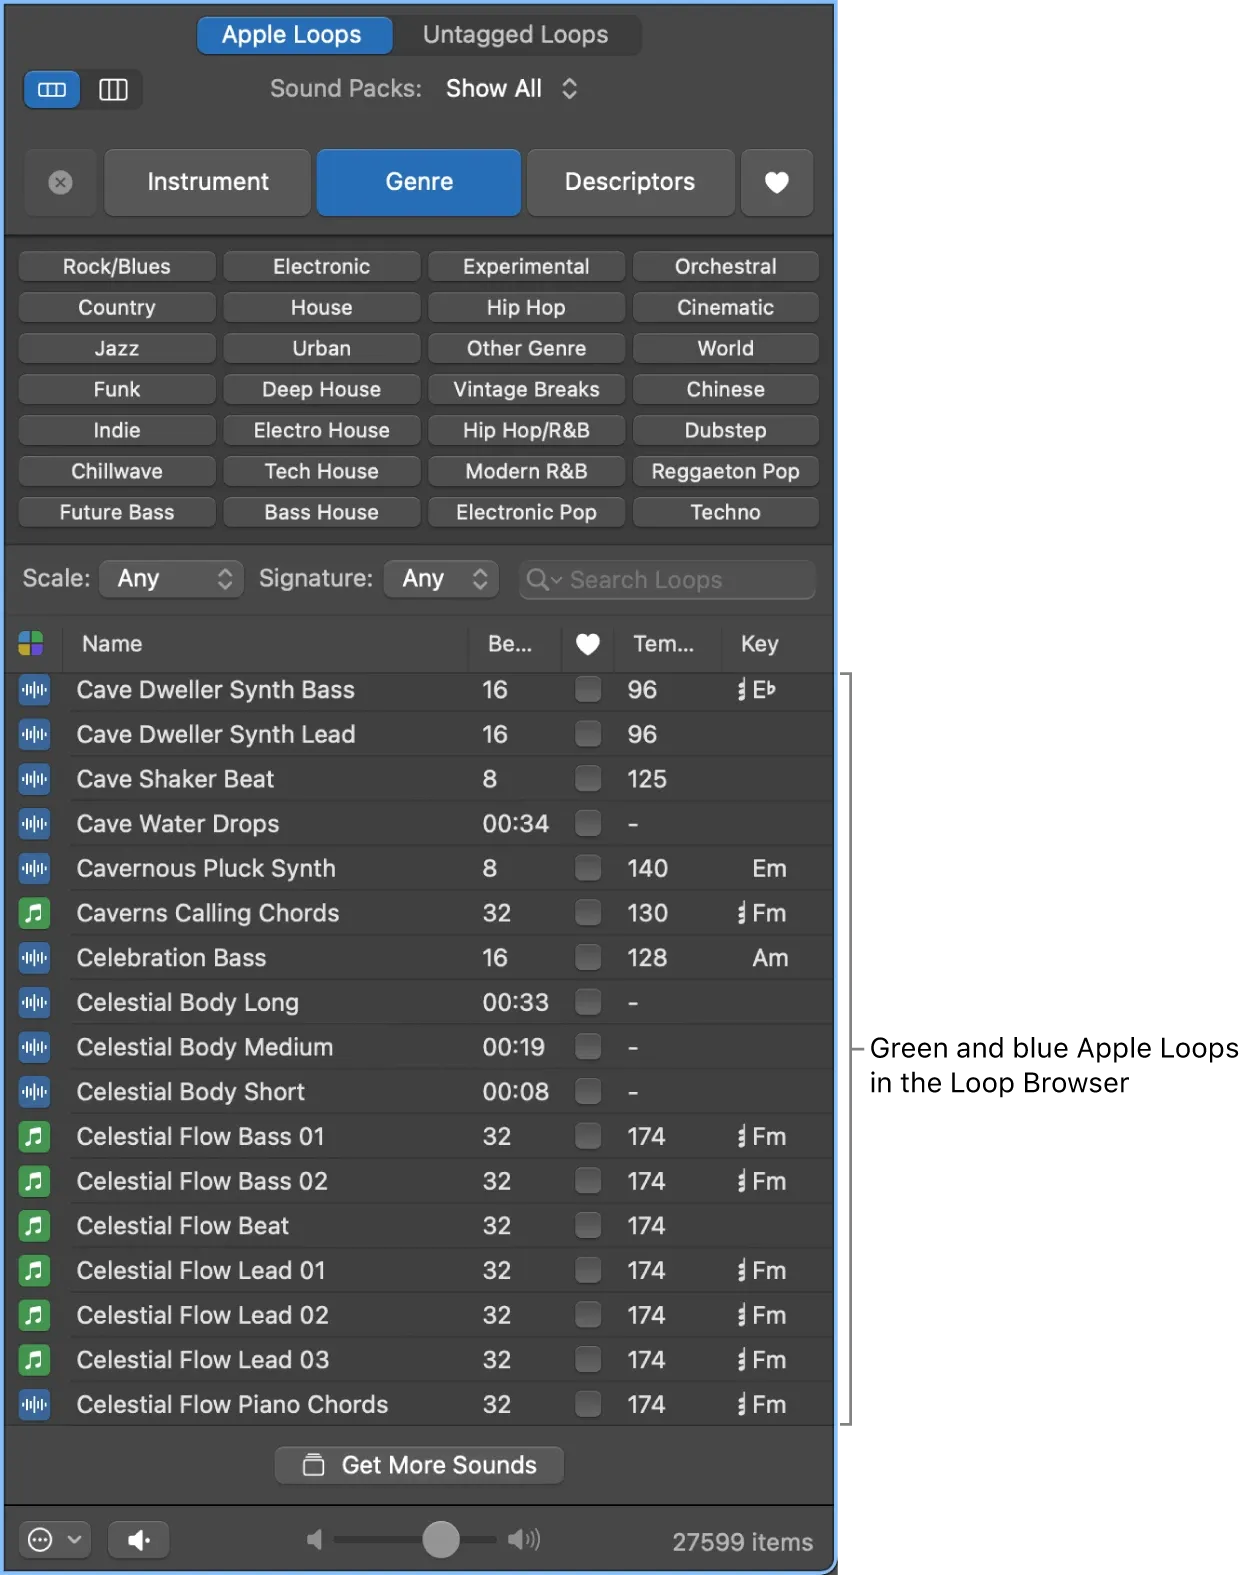Reset filters with the X clear button
The width and height of the screenshot is (1250, 1578).
(x=60, y=182)
